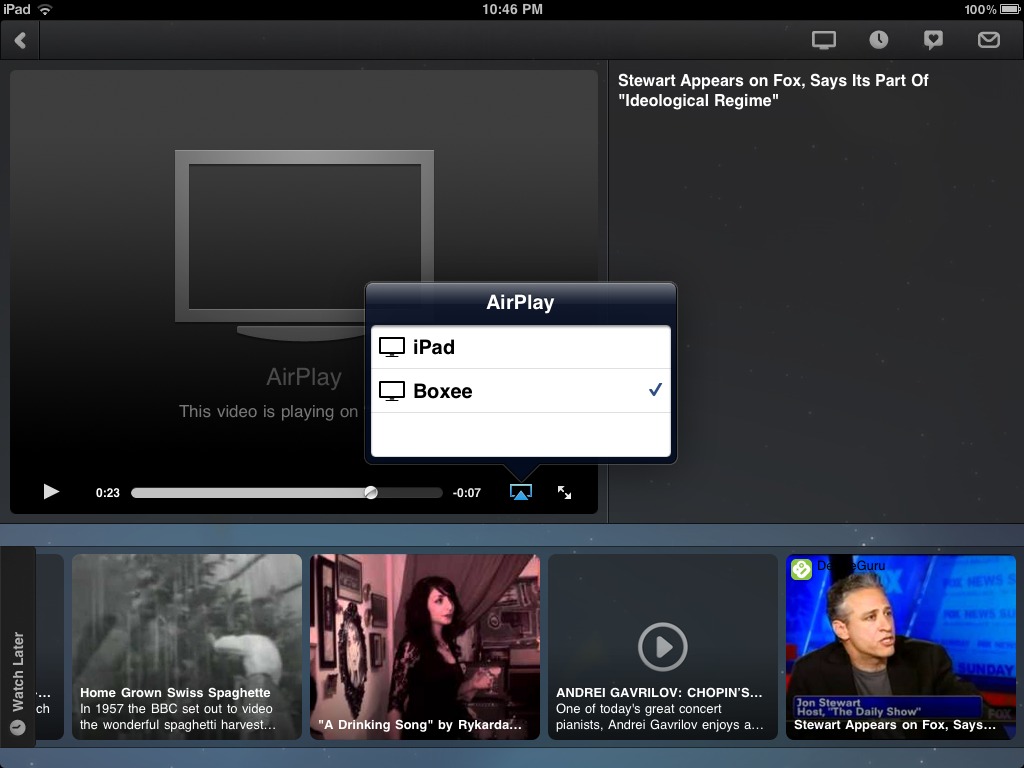Screen dimensions: 1024x768
Task: Tap the checkmark next to Boxee
Action: point(655,390)
